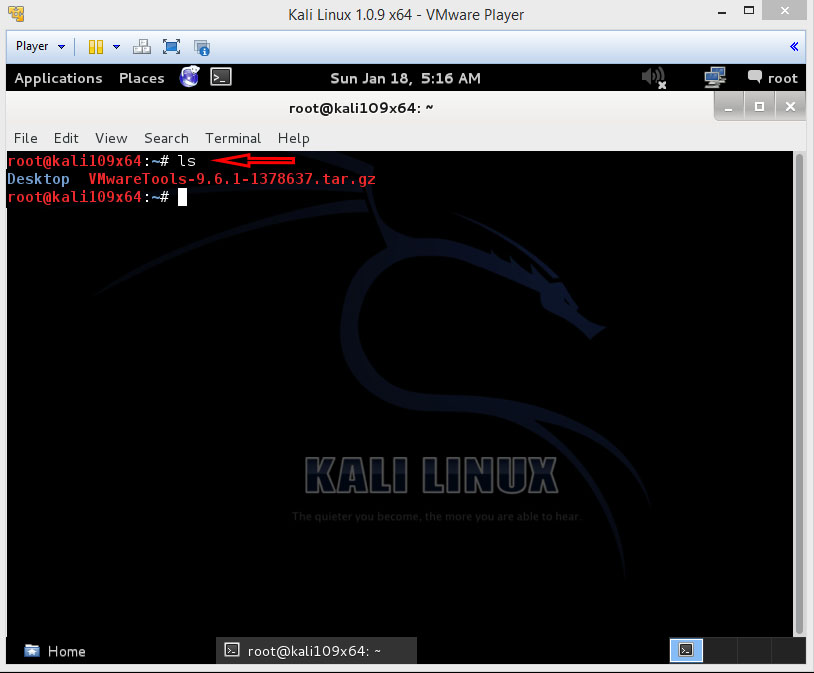Send Ctrl+Alt+Del via the toolbar icon

click(142, 47)
